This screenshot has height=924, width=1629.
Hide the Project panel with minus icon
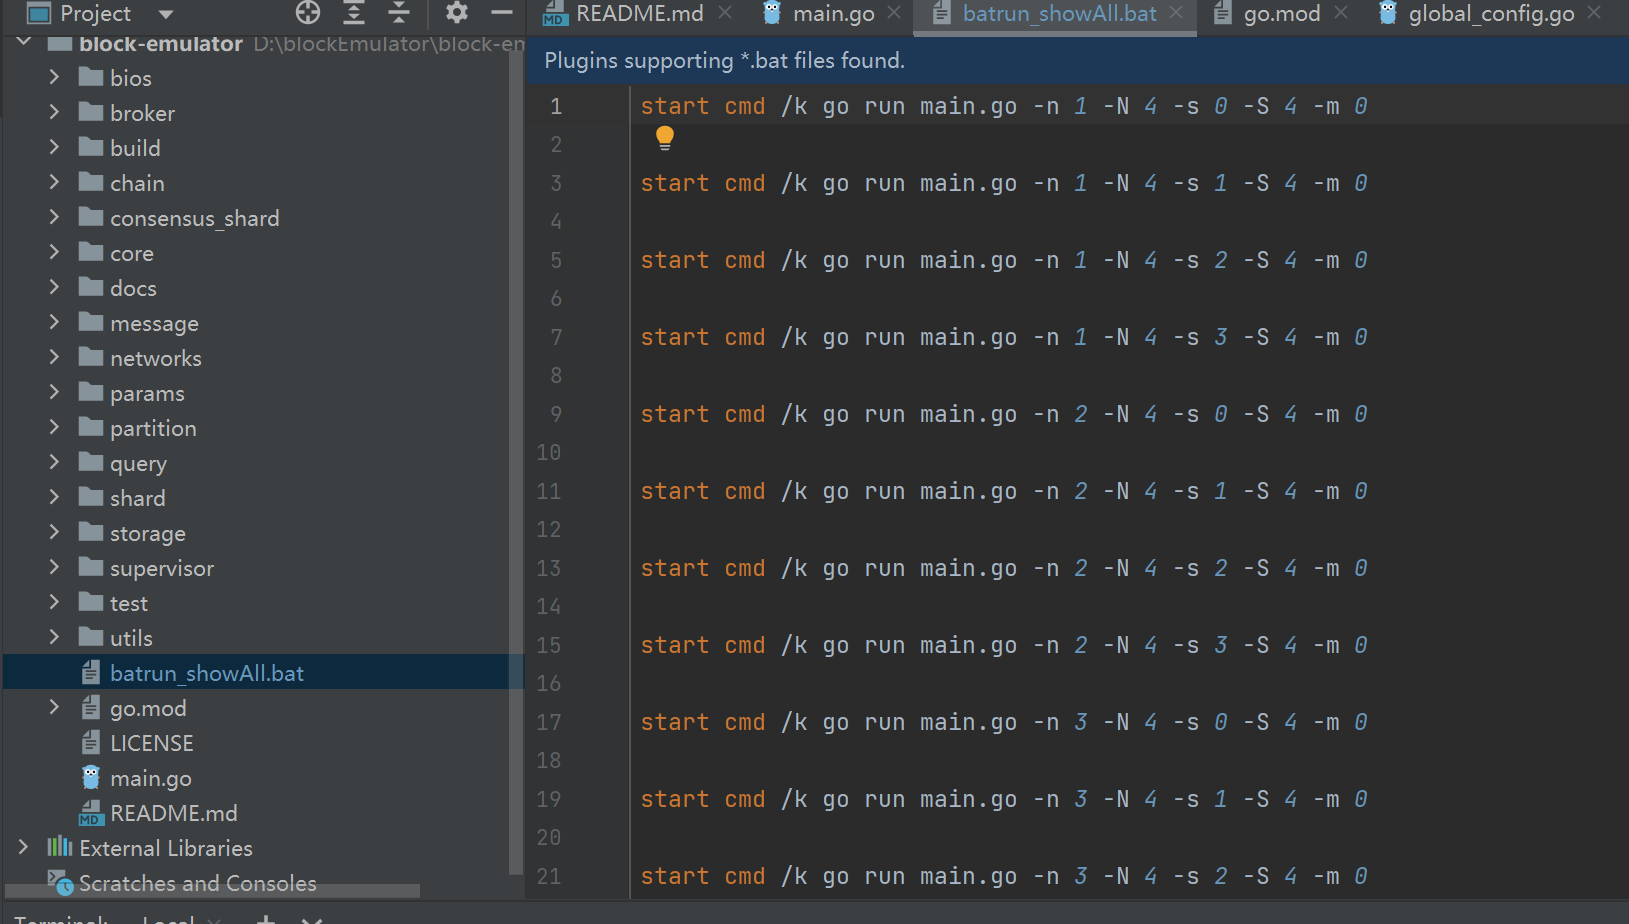tap(502, 12)
